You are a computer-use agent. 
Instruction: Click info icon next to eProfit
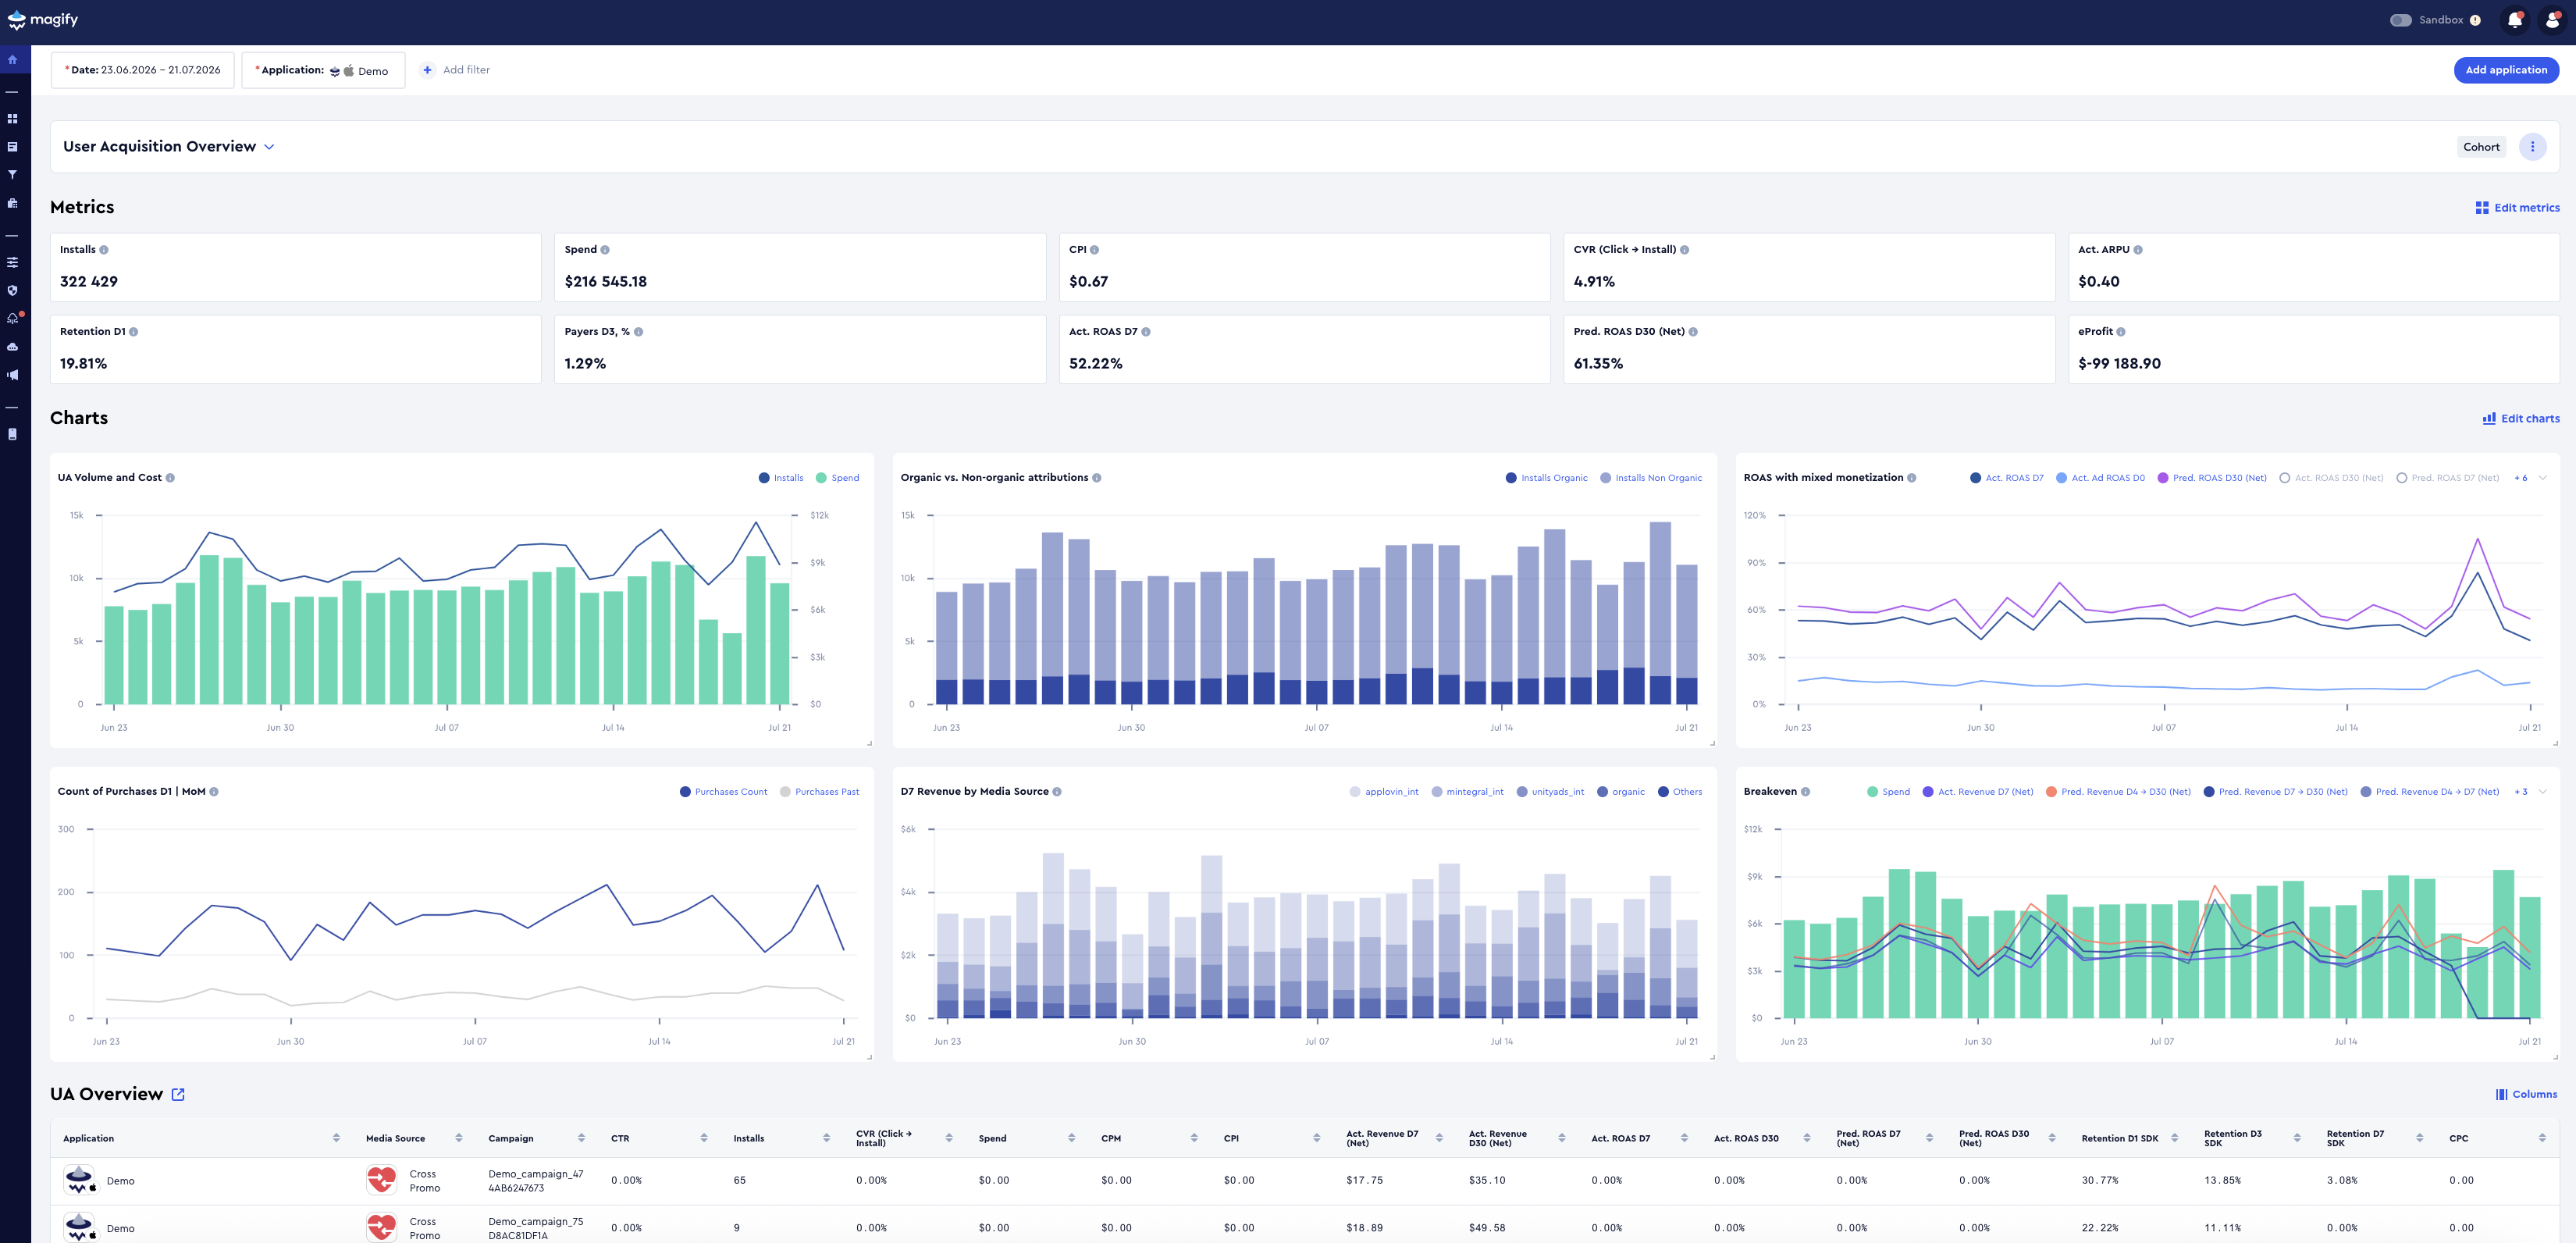tap(2121, 332)
